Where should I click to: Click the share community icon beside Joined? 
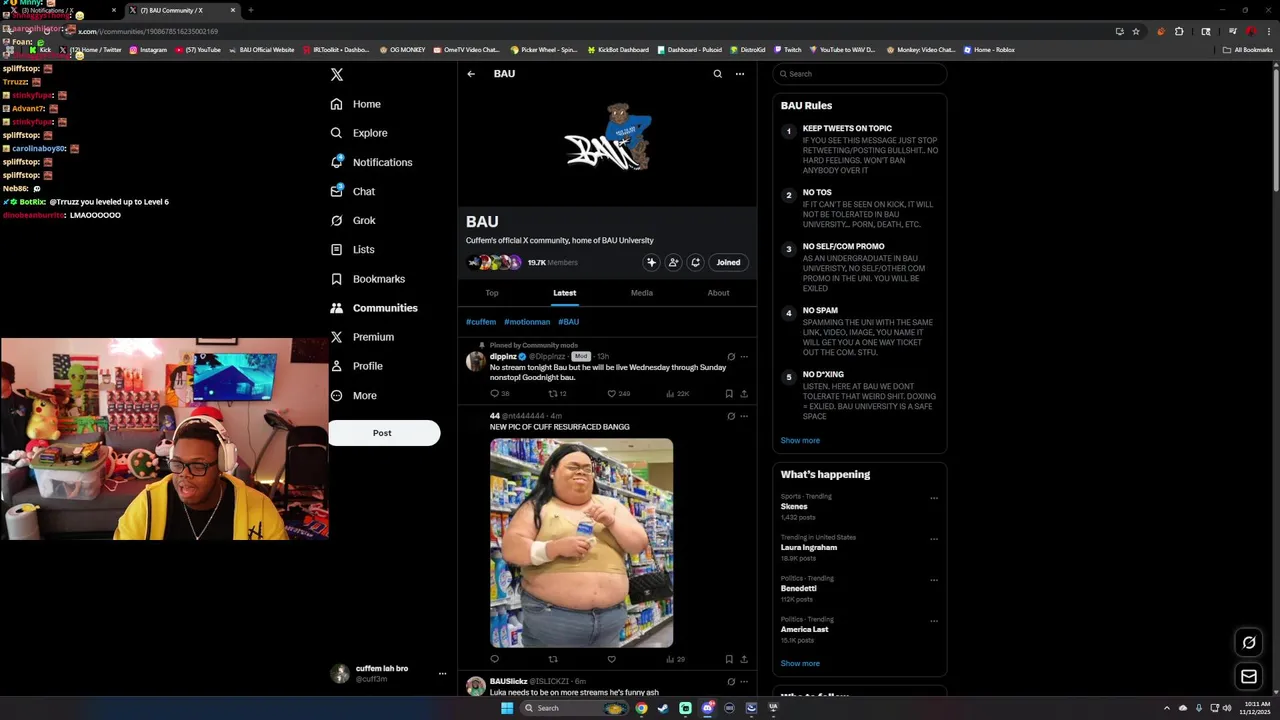[695, 262]
